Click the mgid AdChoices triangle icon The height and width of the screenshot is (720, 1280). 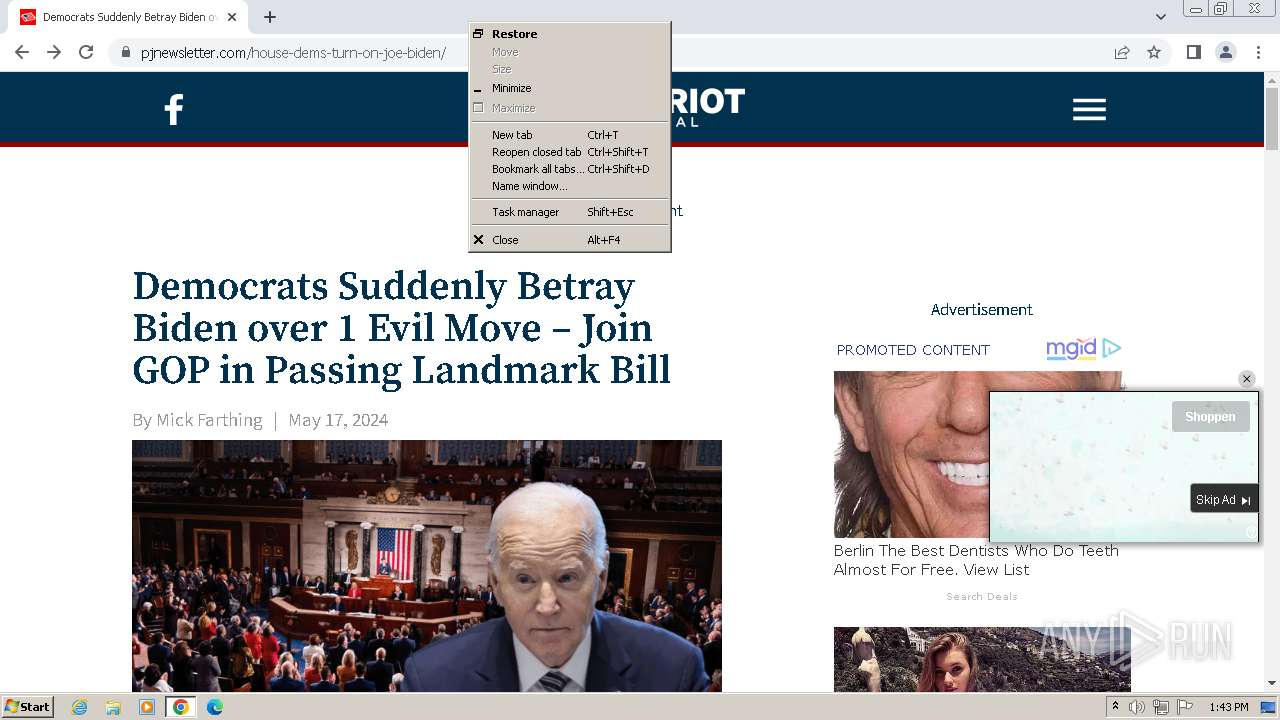click(1111, 348)
